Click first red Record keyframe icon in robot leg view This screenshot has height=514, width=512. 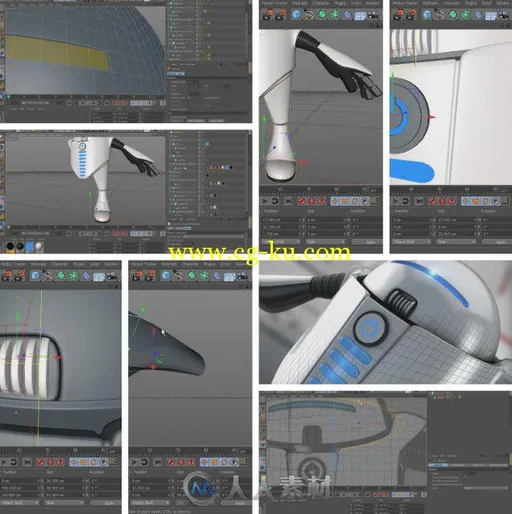(x=302, y=201)
